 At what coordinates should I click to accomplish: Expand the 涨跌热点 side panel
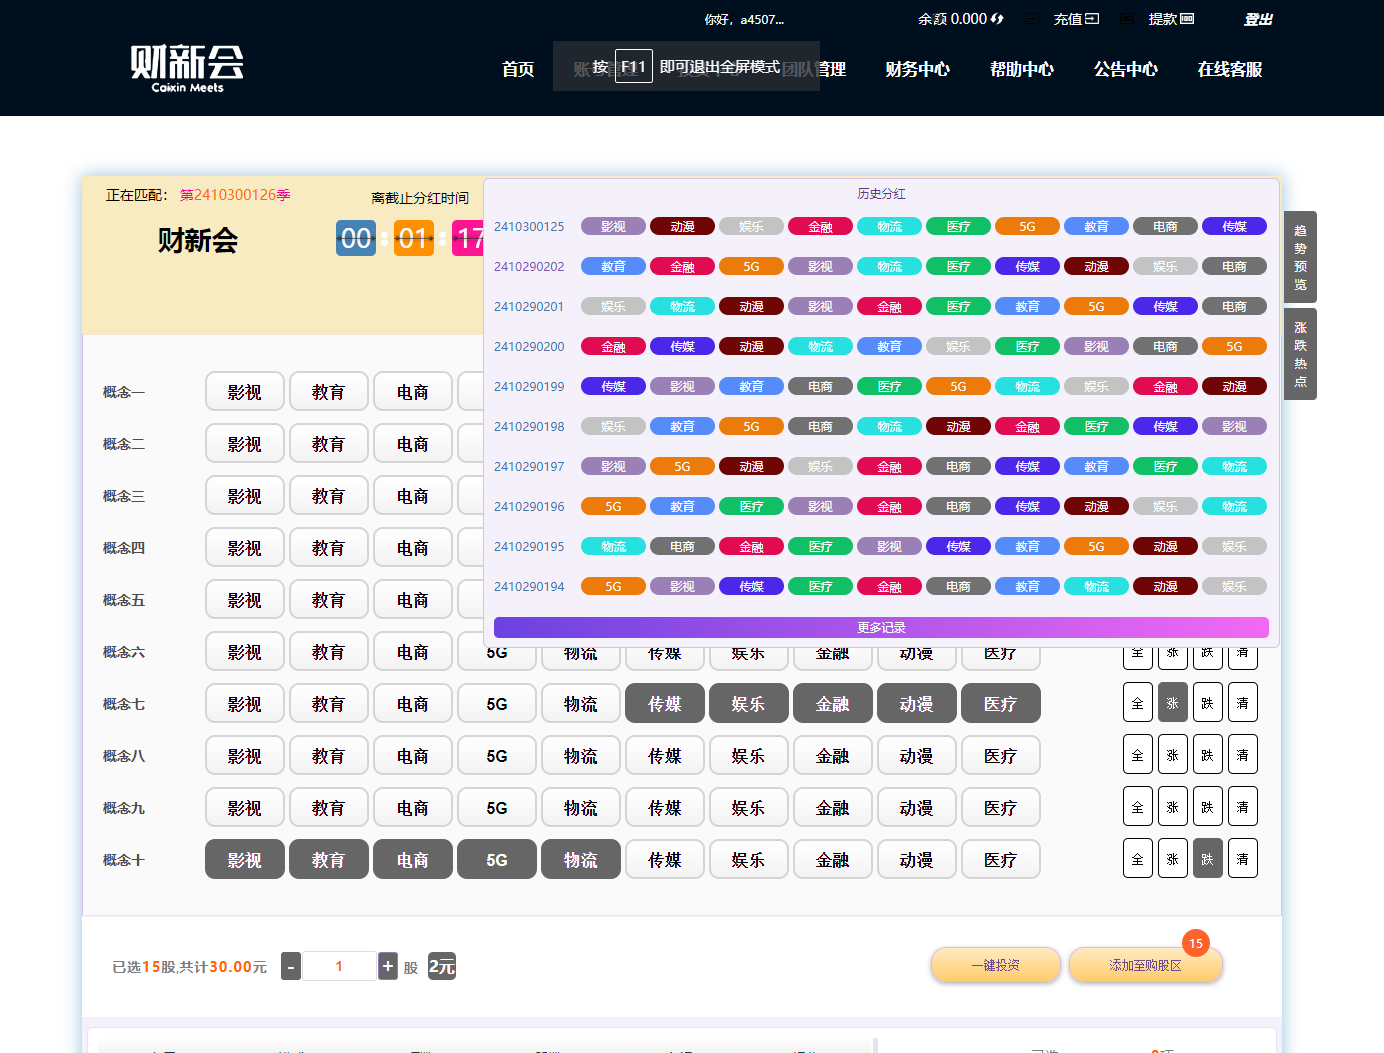click(x=1300, y=354)
